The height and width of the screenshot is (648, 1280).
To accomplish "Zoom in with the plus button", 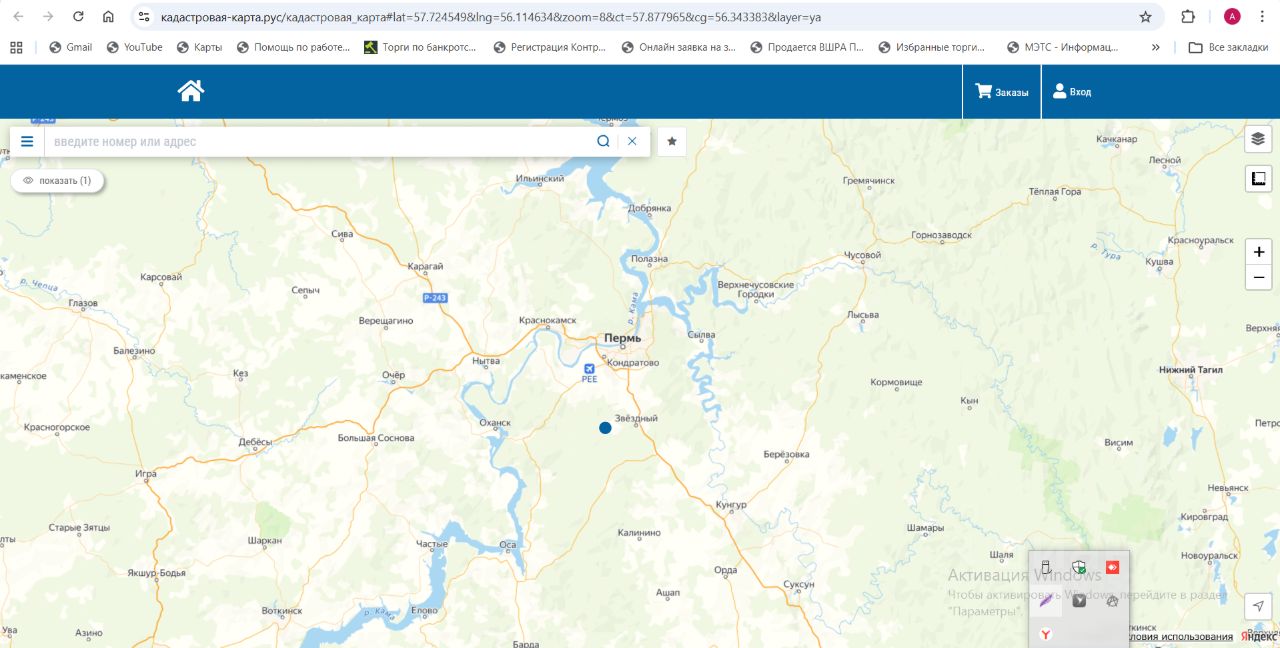I will pos(1258,252).
